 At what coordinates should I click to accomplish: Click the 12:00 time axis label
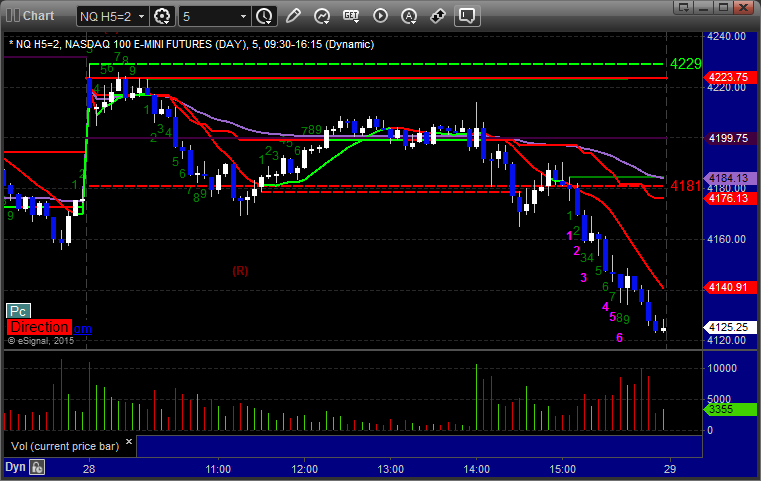(304, 469)
